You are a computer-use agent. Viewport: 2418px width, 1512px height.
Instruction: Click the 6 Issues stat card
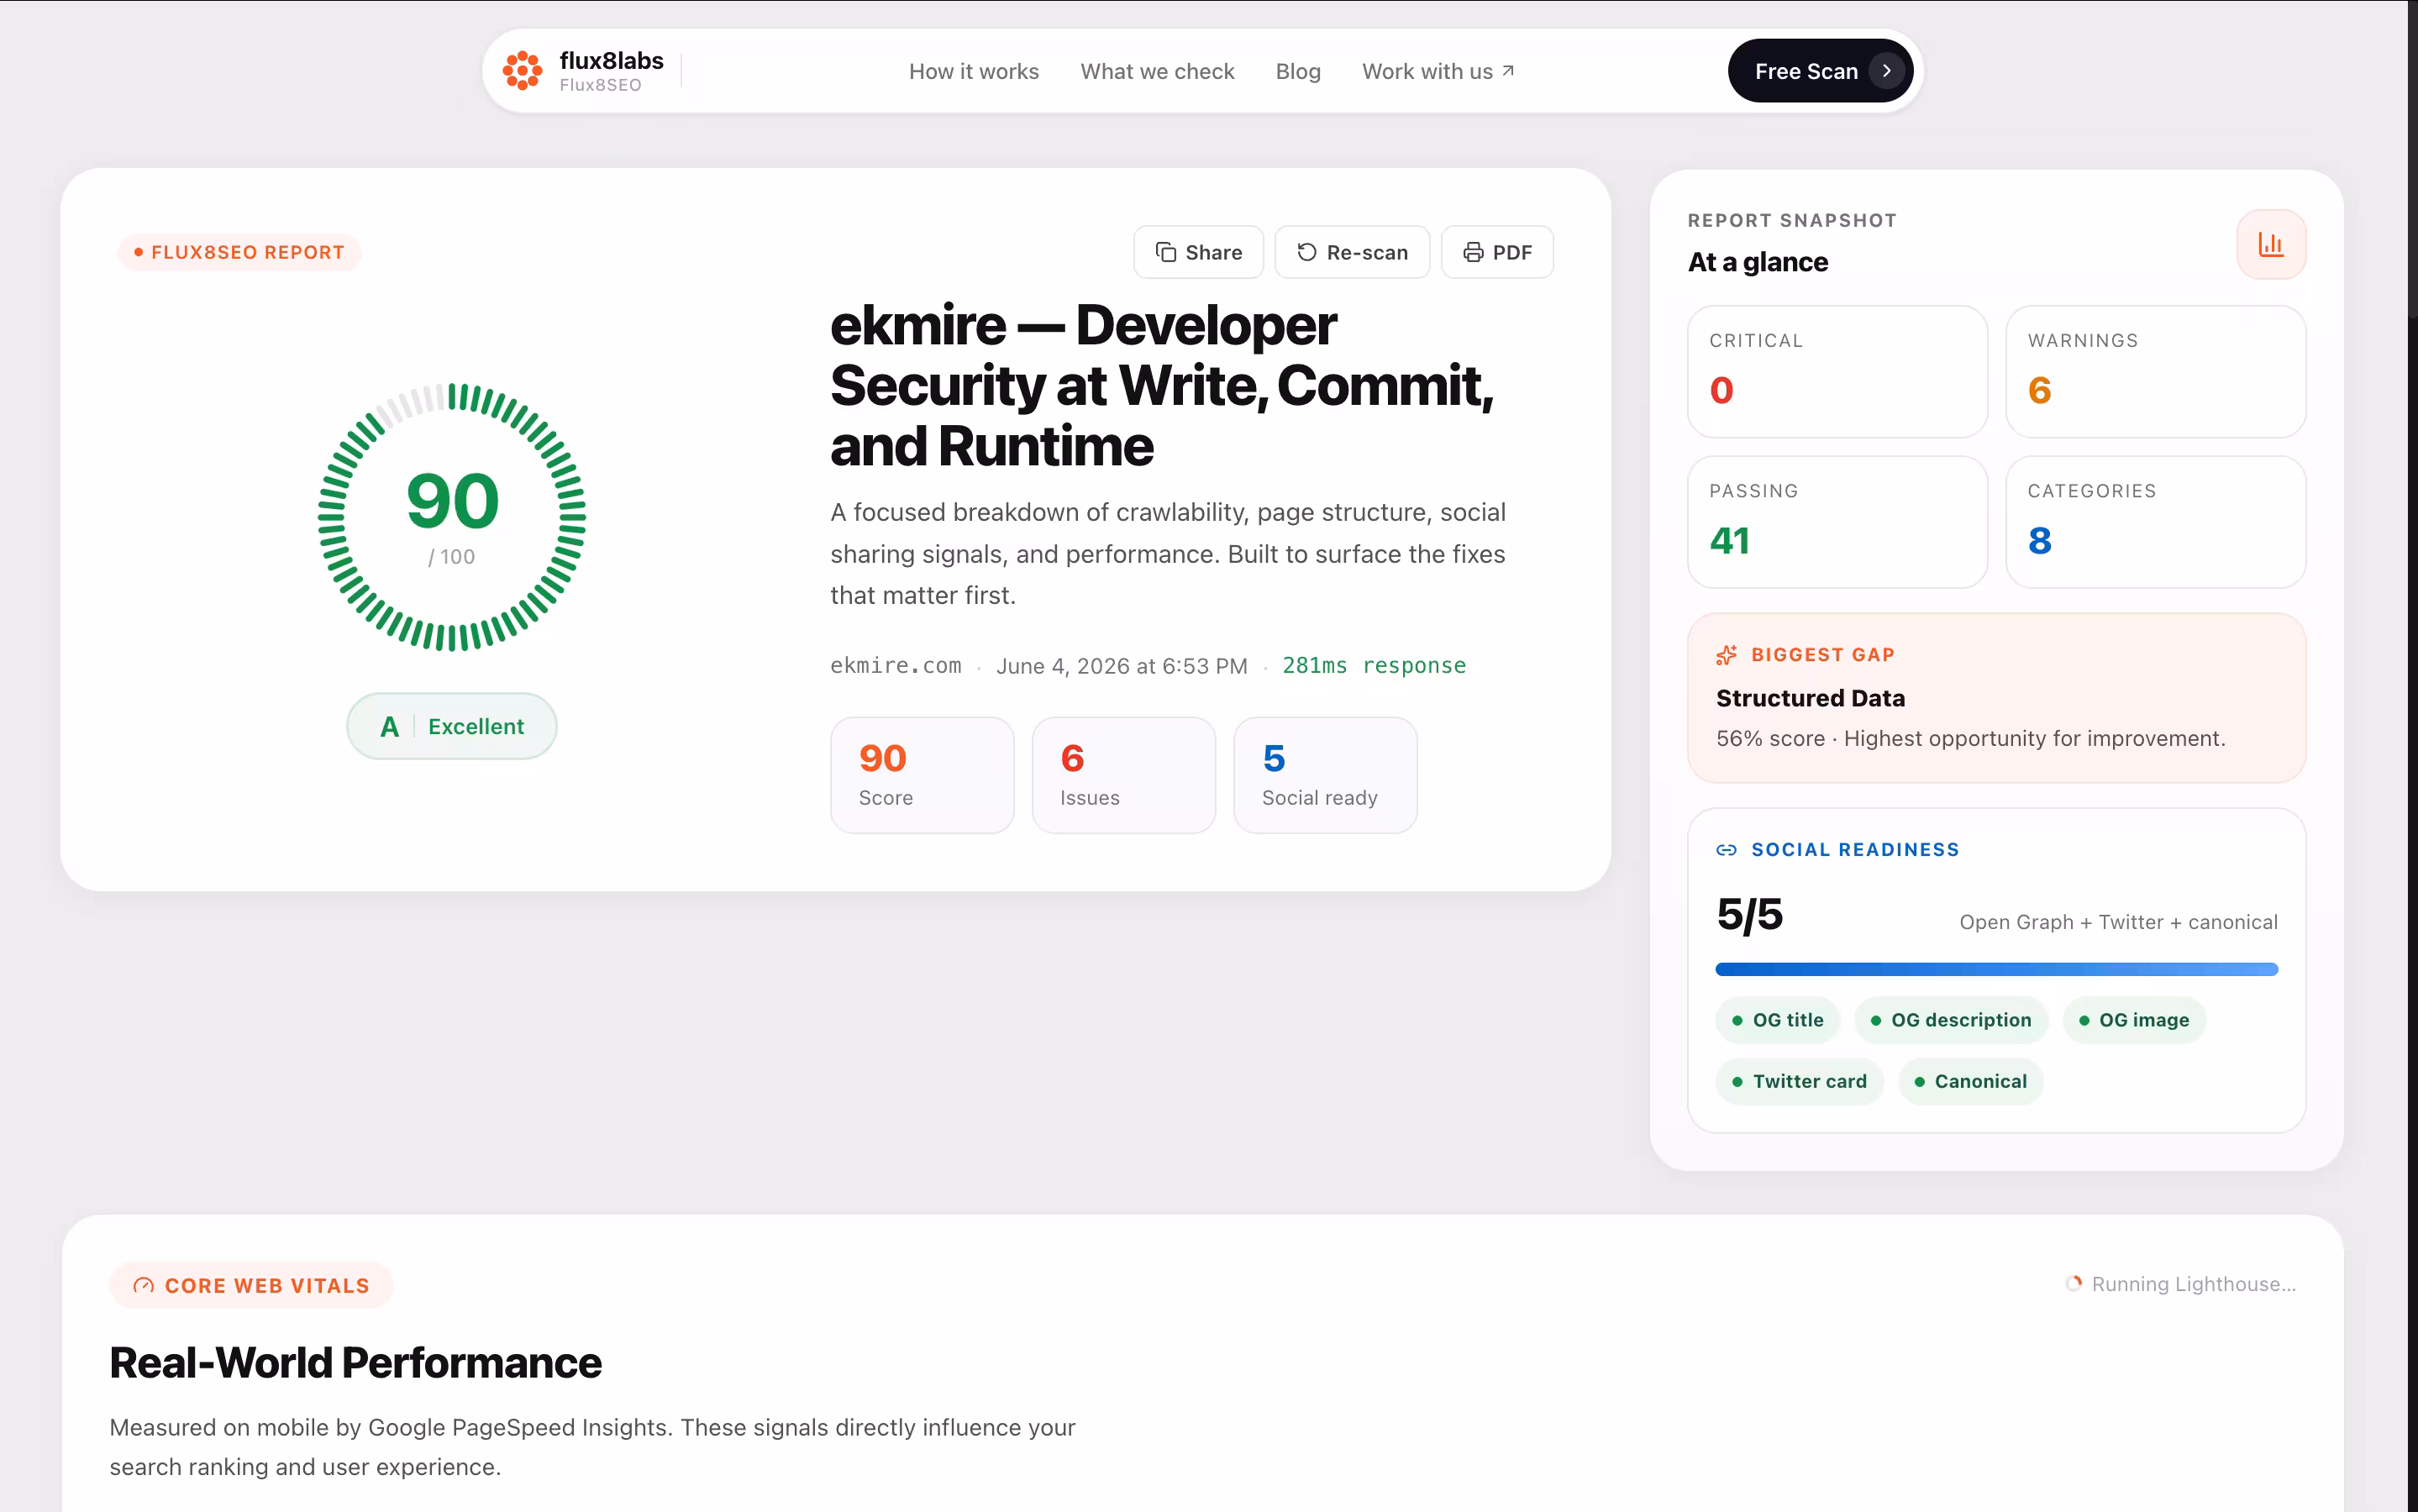pyautogui.click(x=1123, y=775)
